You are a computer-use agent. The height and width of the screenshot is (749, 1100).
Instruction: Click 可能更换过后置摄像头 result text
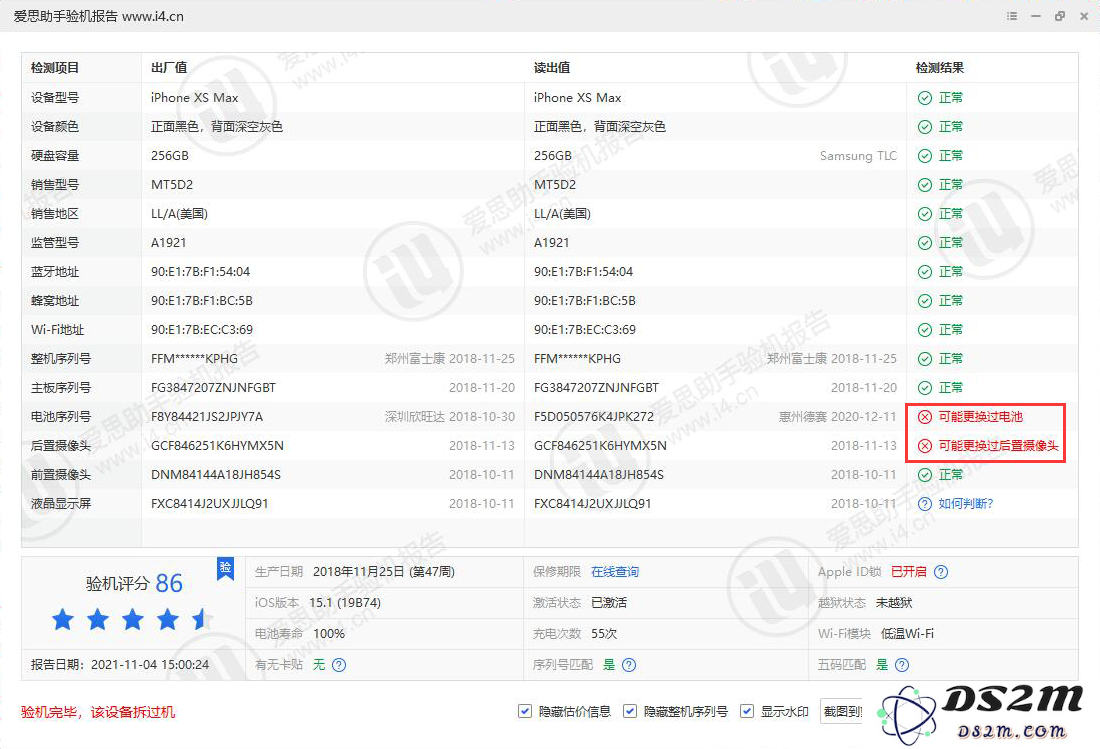click(998, 445)
